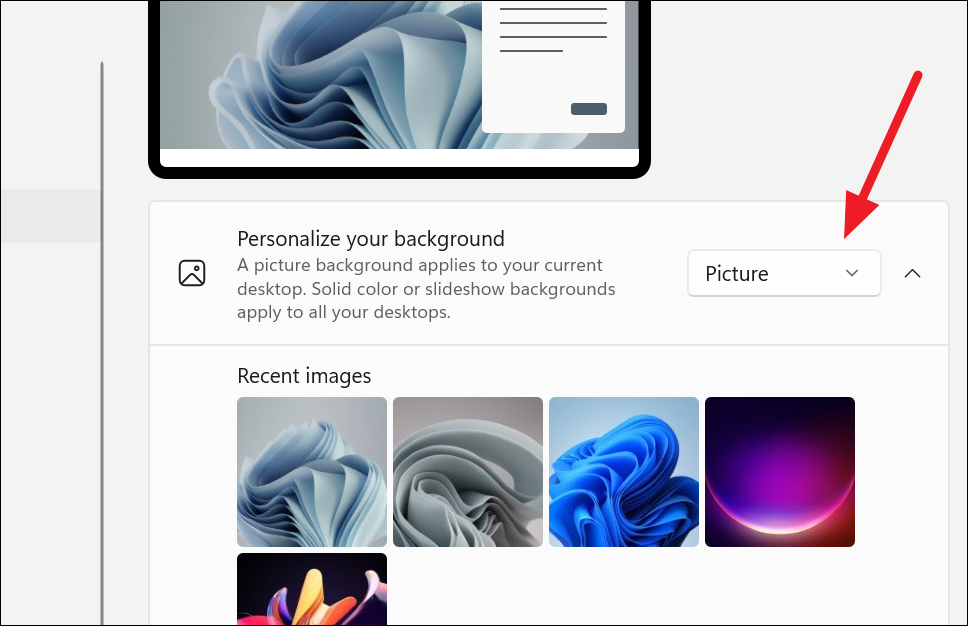The image size is (968, 626).
Task: Pick the colorful abstract wallpaper on dark background
Action: pos(312,589)
